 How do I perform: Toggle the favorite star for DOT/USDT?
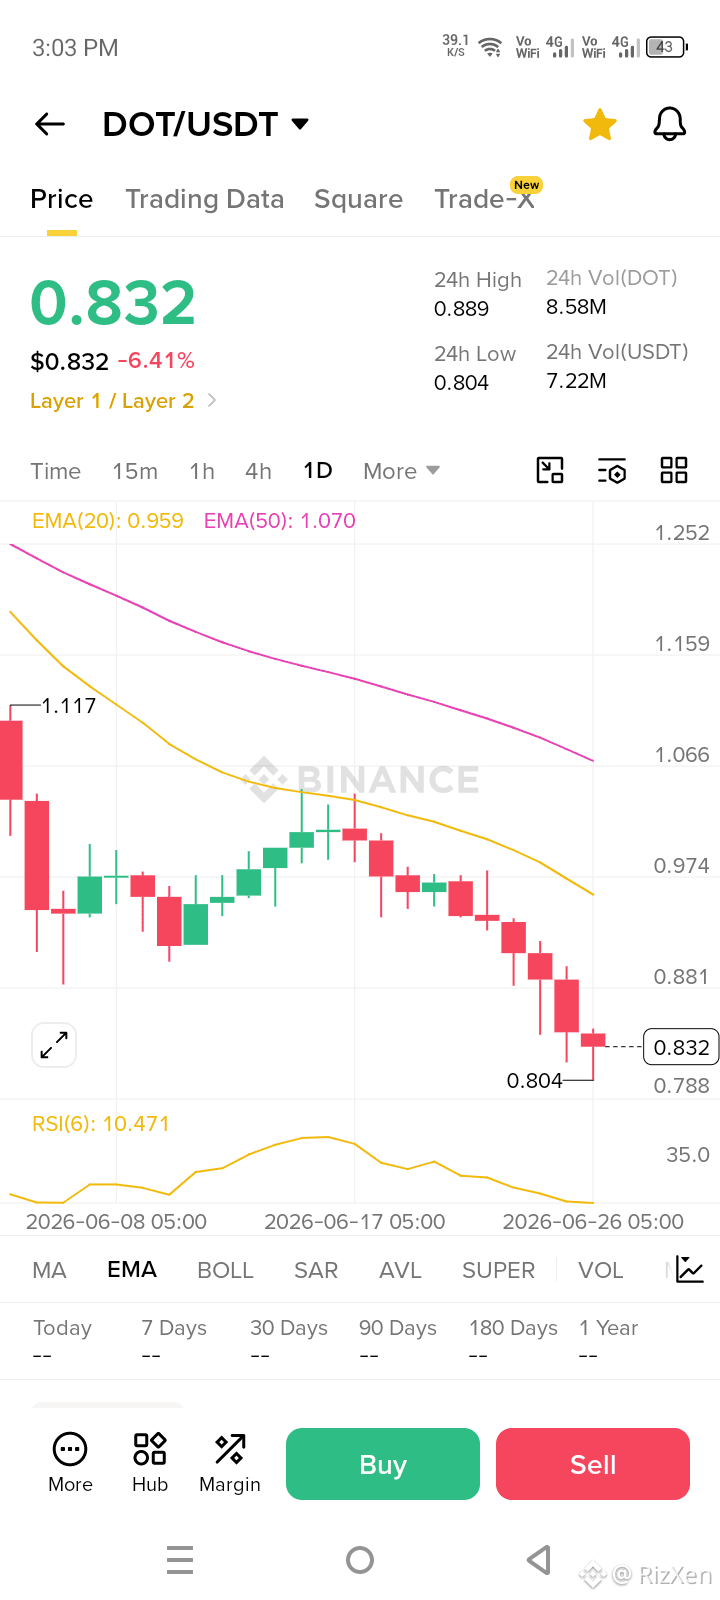coord(600,124)
